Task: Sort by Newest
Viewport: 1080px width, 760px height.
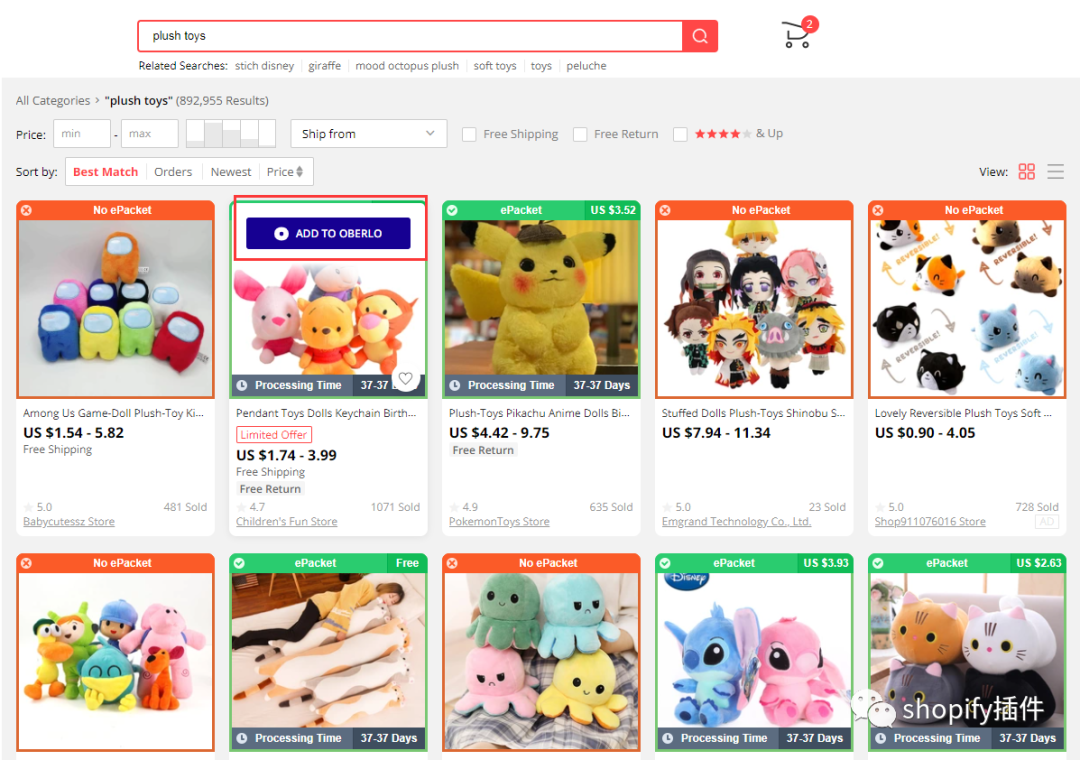Action: [x=231, y=172]
